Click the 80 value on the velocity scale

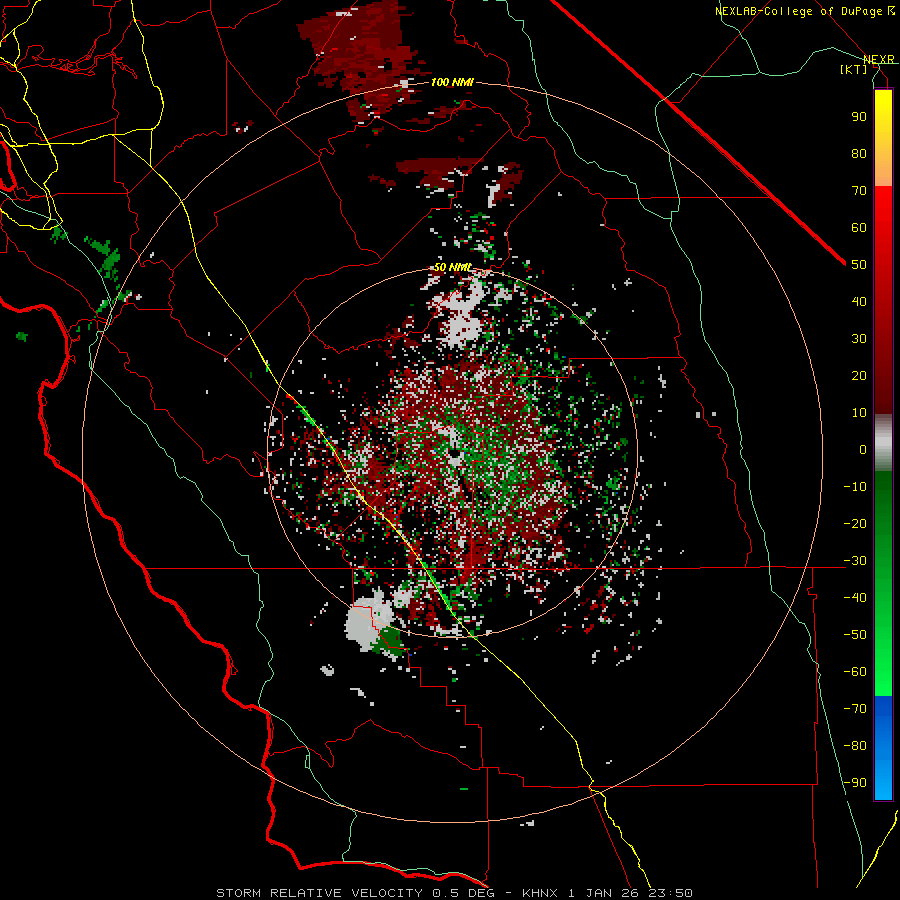859,153
